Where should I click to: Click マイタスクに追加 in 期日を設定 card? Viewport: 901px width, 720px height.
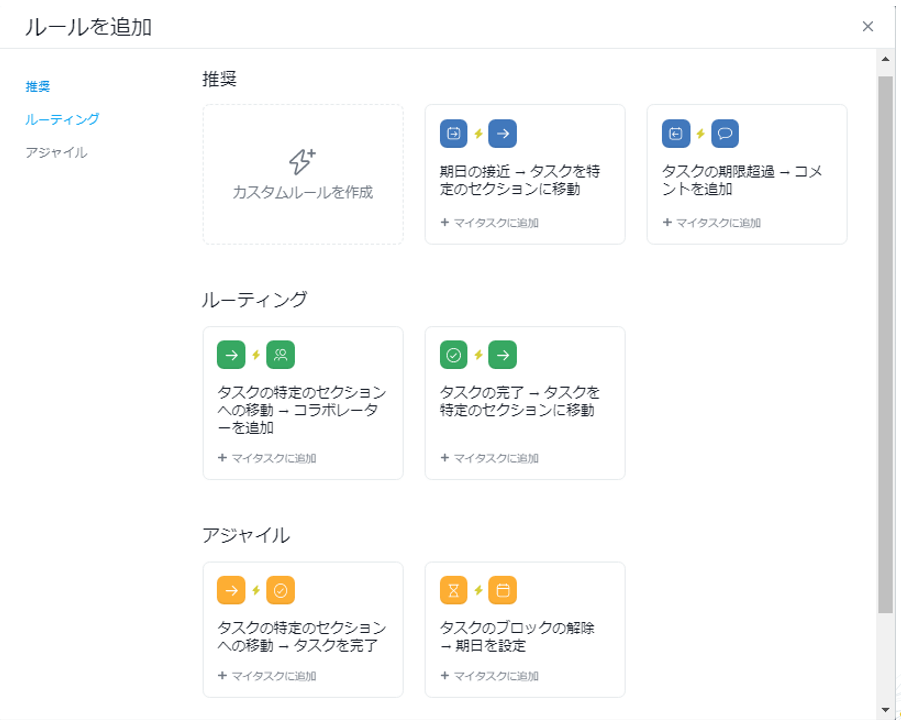point(490,676)
